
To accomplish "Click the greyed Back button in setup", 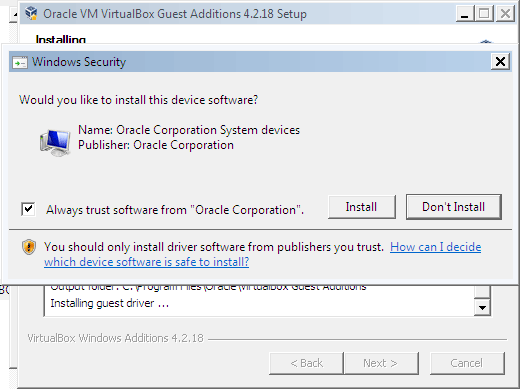I will point(306,363).
